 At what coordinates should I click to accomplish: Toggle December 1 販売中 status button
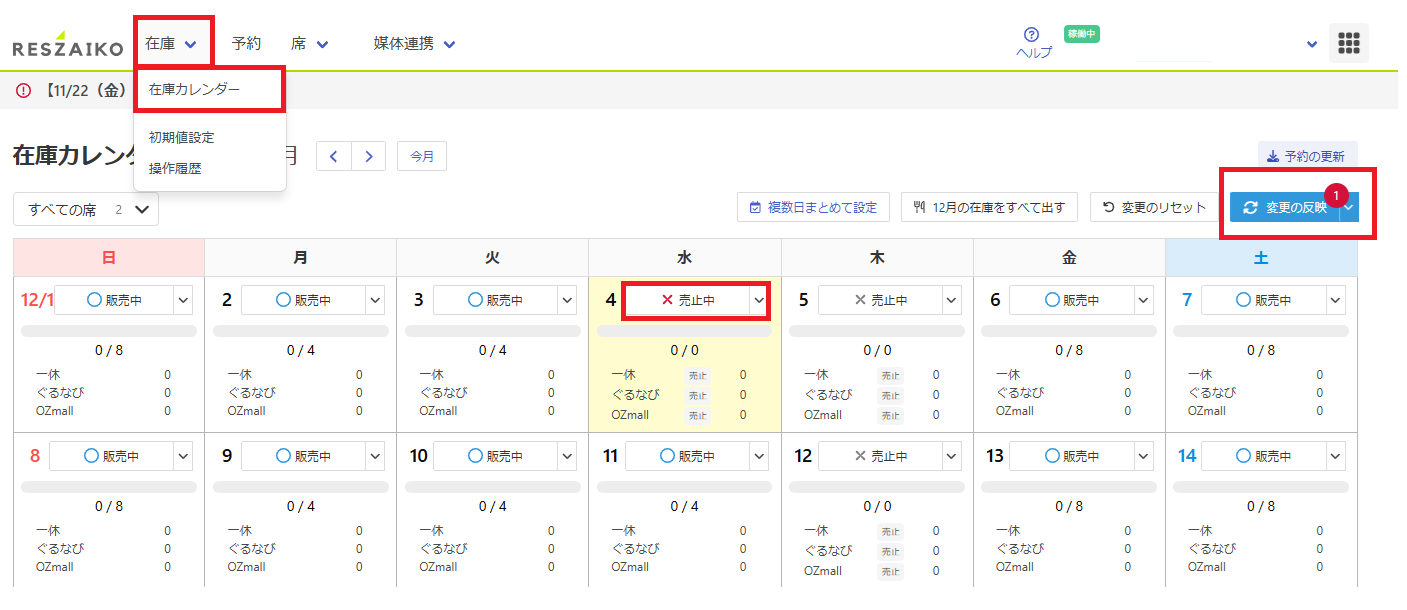113,300
